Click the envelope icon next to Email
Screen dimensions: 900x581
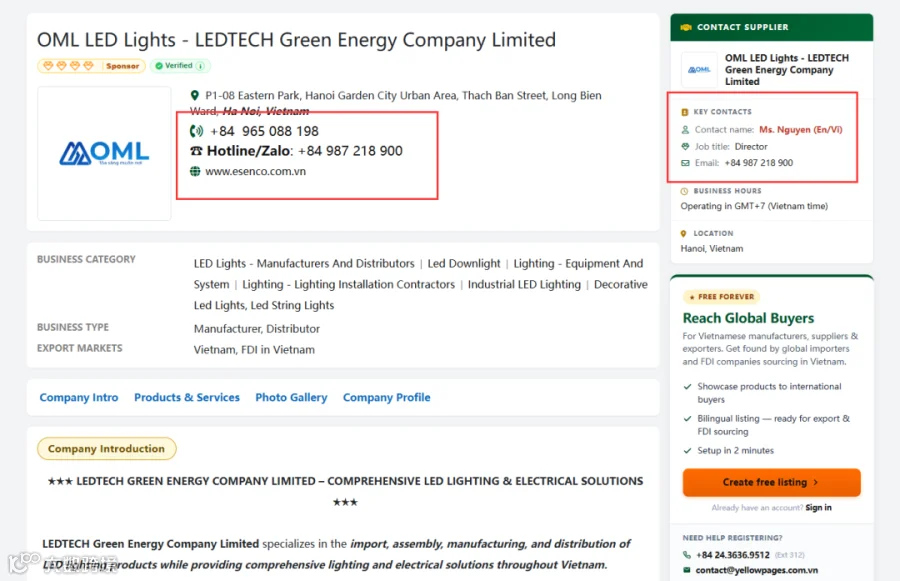685,163
